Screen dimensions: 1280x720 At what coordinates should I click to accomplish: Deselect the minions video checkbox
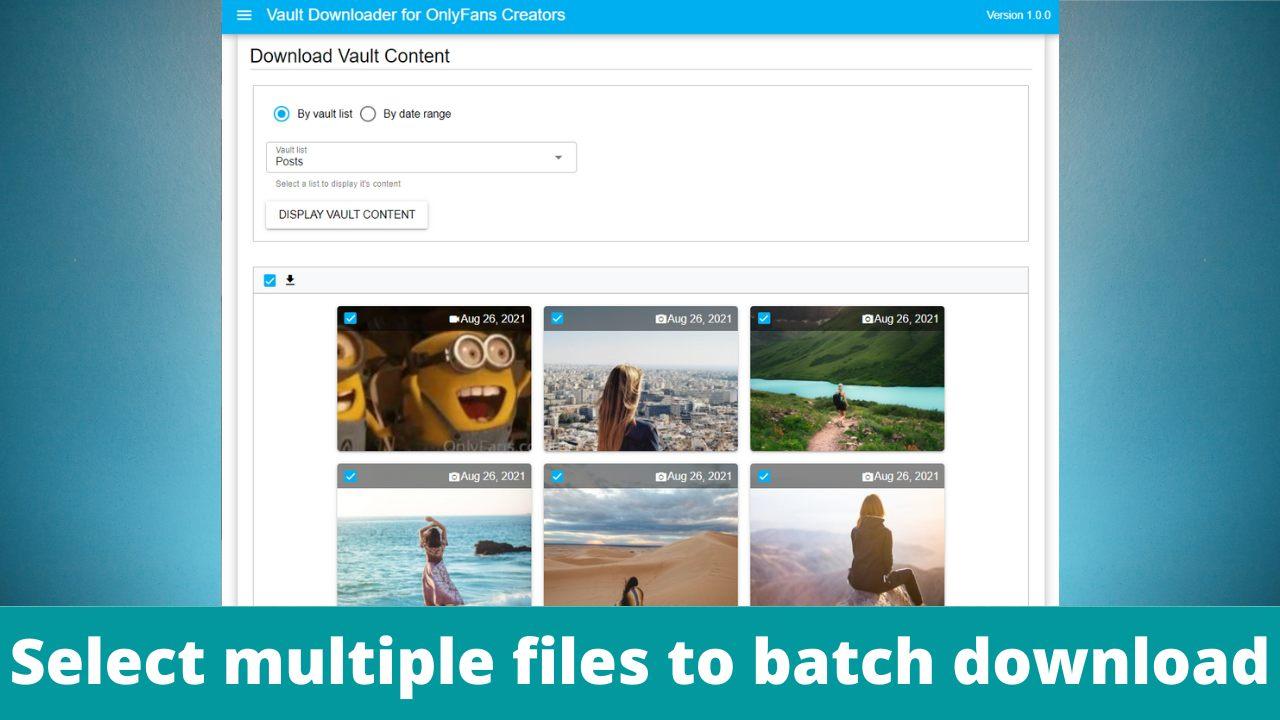(350, 318)
